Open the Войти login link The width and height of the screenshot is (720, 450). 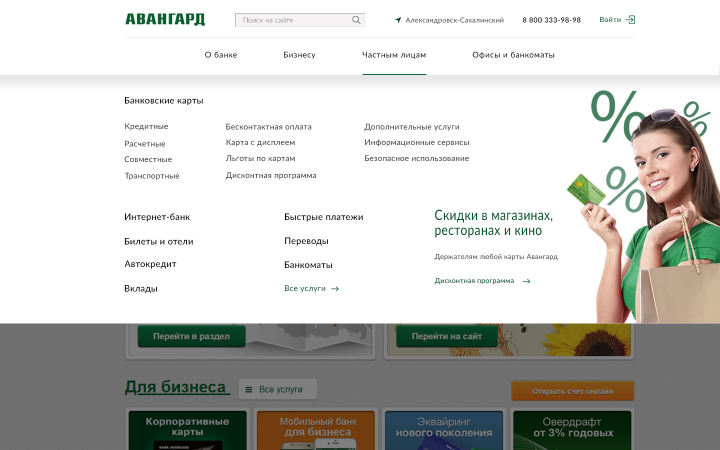tap(610, 19)
